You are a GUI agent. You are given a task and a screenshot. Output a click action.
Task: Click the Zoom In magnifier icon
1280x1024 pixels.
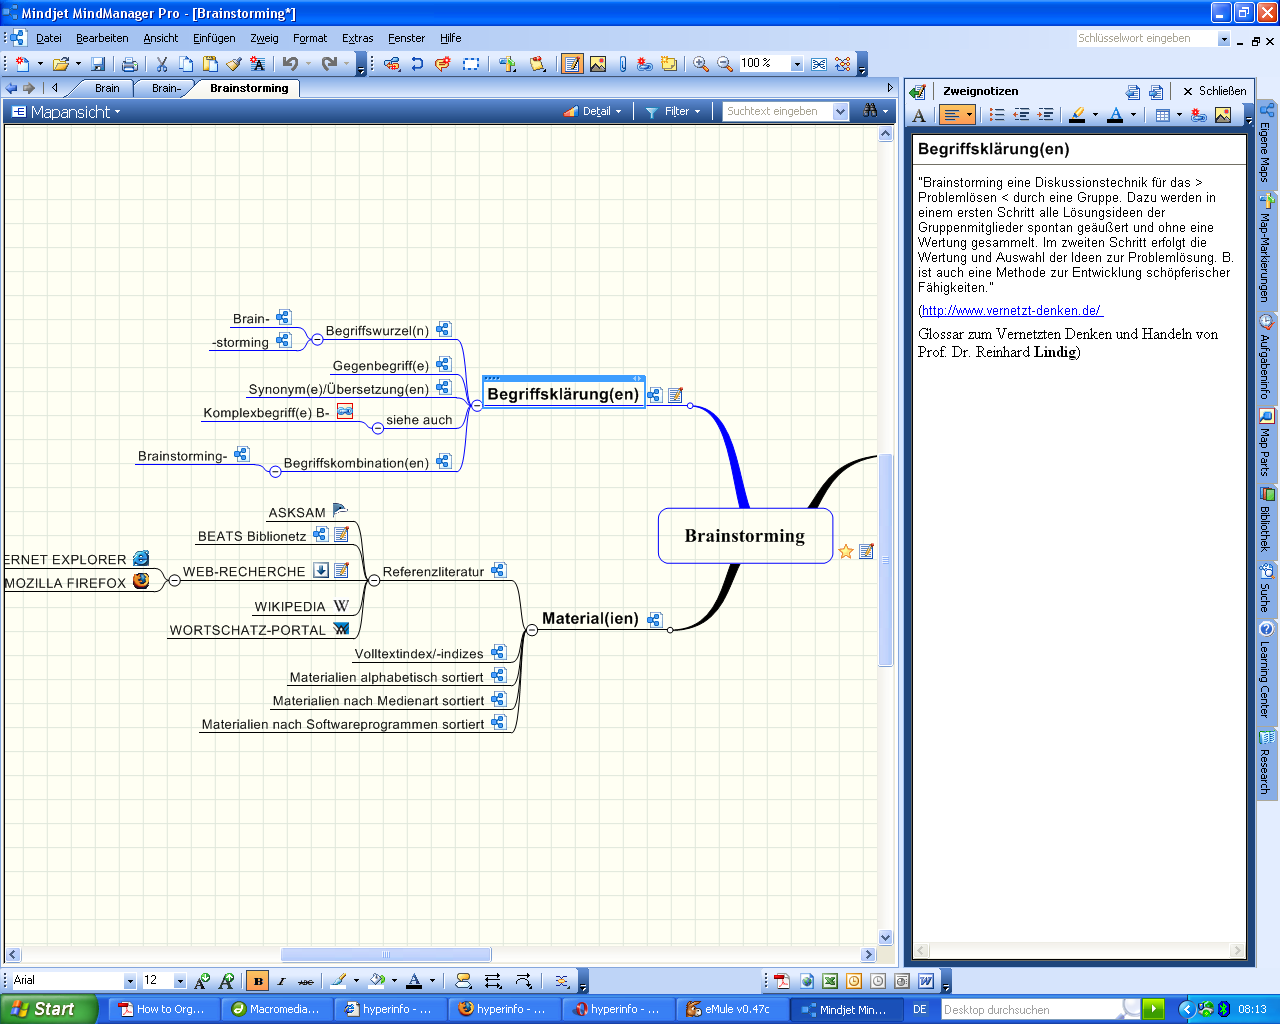701,64
